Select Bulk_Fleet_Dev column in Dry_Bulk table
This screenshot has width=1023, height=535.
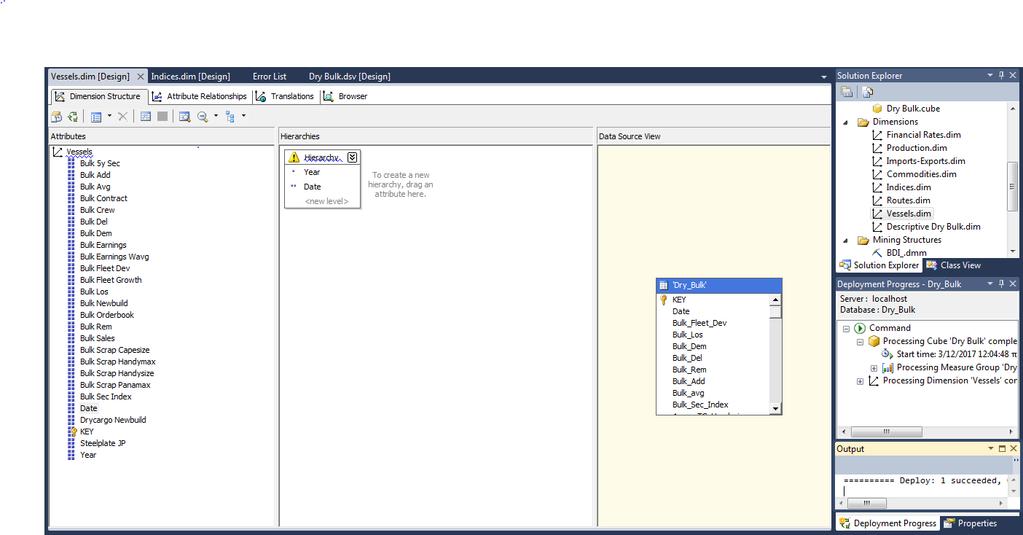pos(699,323)
